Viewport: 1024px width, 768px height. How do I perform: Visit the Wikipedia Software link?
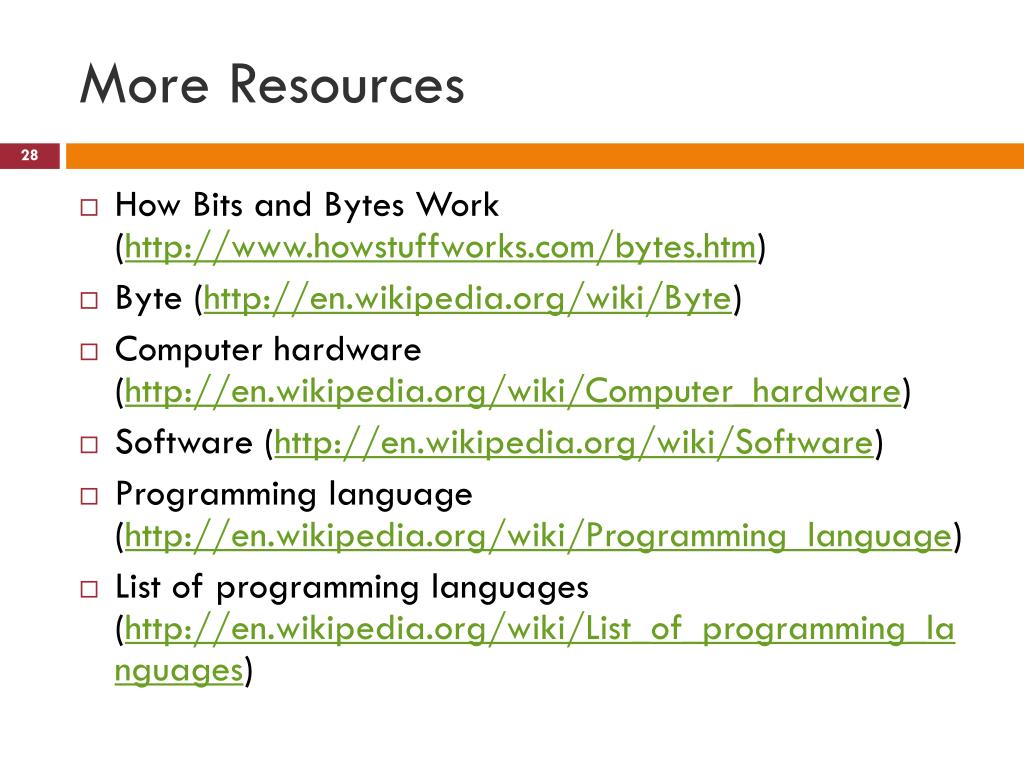pyautogui.click(x=573, y=443)
